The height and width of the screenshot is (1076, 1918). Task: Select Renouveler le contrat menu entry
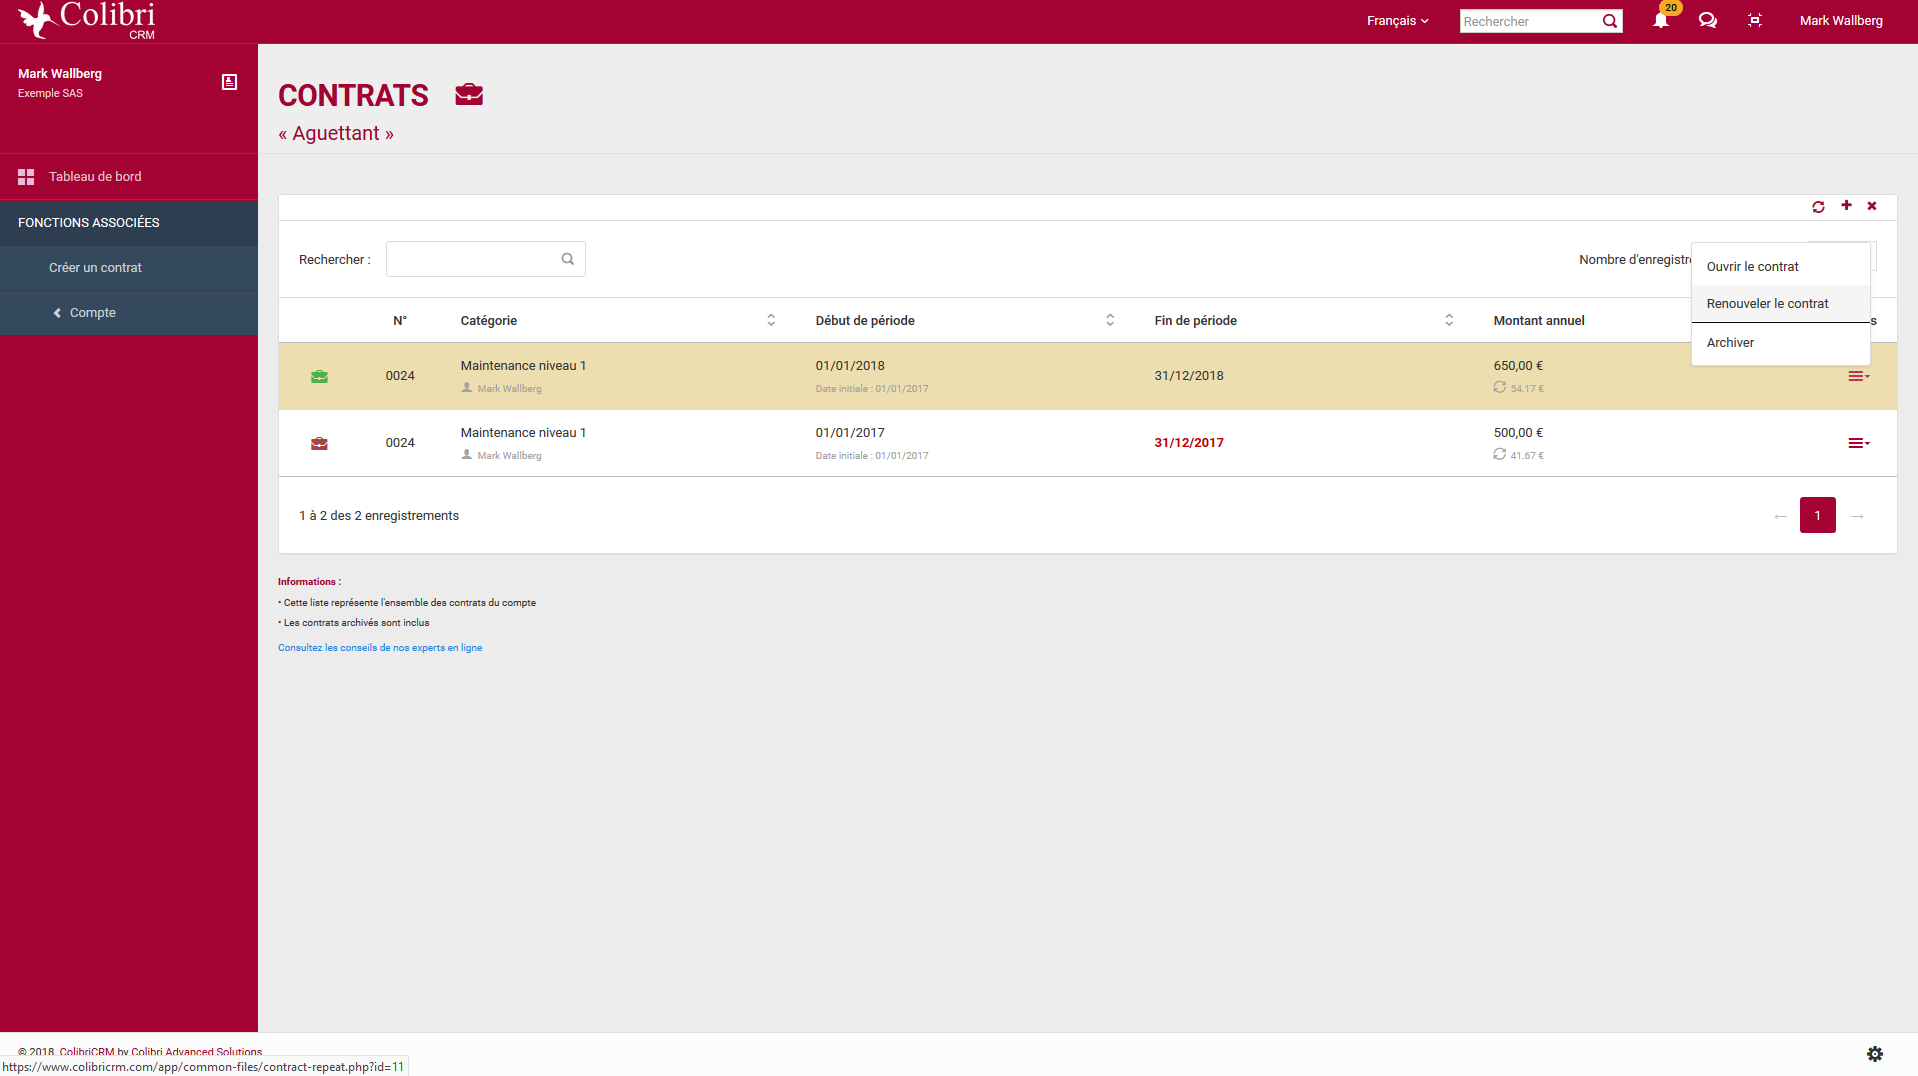1780,304
